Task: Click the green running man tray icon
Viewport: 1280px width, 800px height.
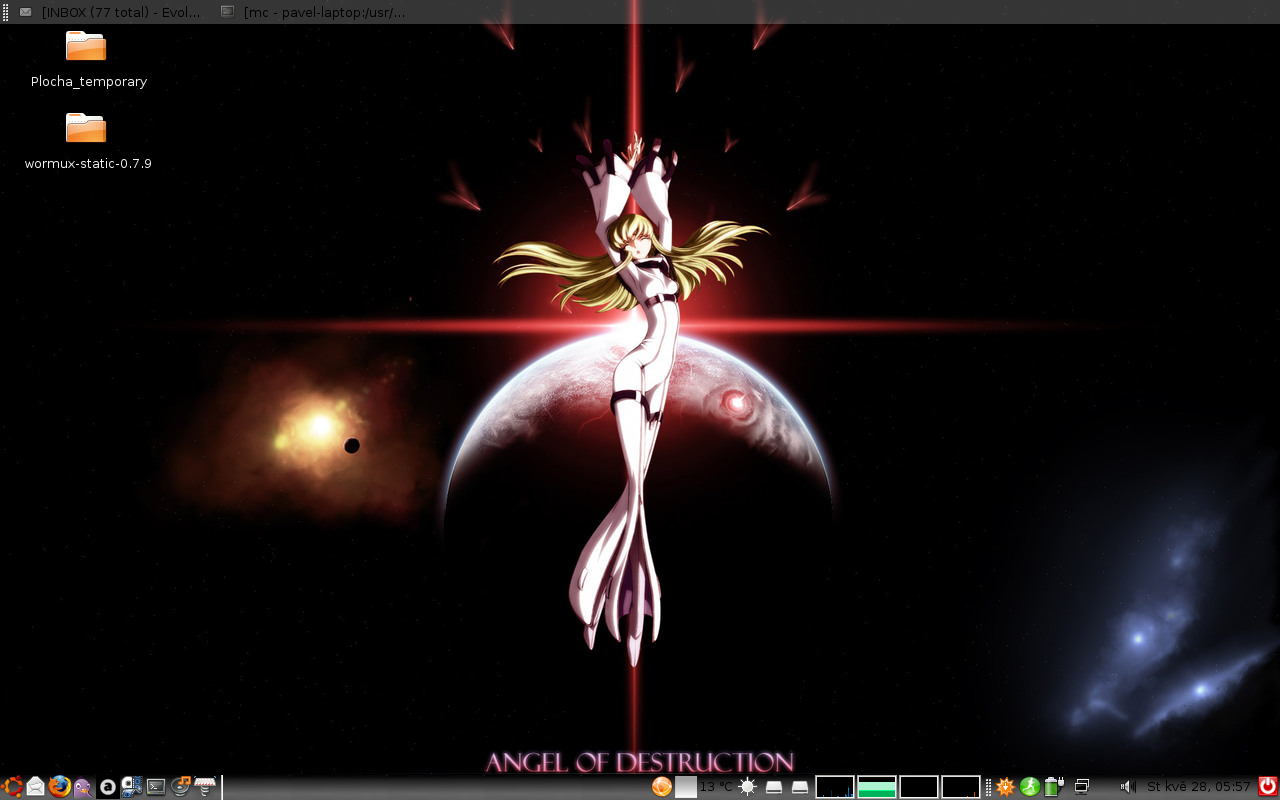Action: click(1030, 787)
